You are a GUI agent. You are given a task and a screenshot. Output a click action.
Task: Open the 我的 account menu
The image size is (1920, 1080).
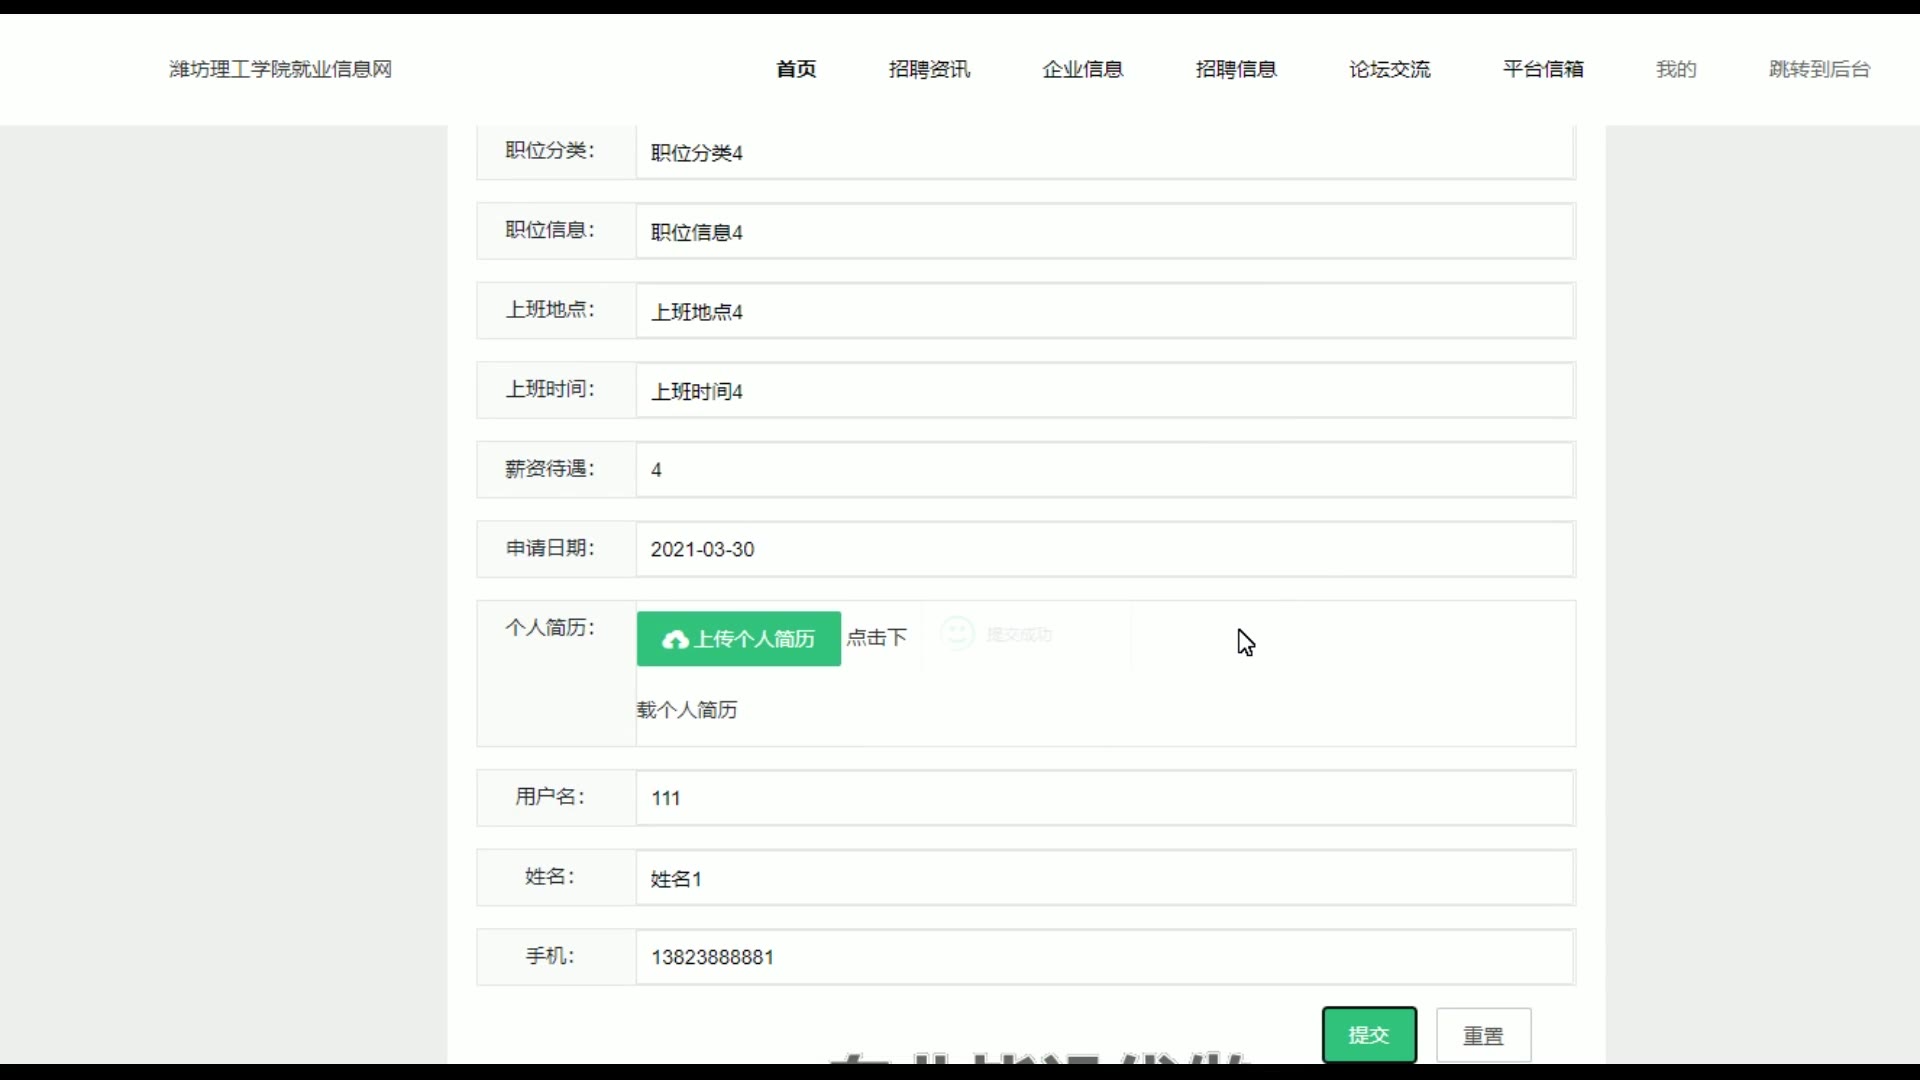(1676, 69)
